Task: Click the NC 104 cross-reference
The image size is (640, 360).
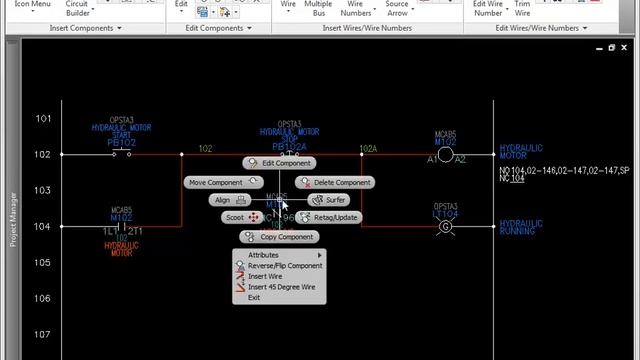Action: (x=512, y=178)
